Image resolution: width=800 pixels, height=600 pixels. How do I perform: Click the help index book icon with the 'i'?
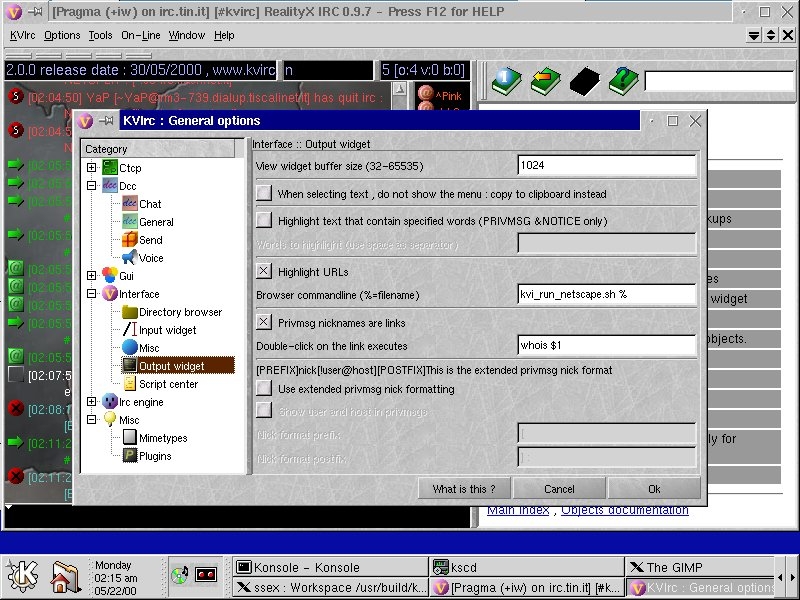506,81
